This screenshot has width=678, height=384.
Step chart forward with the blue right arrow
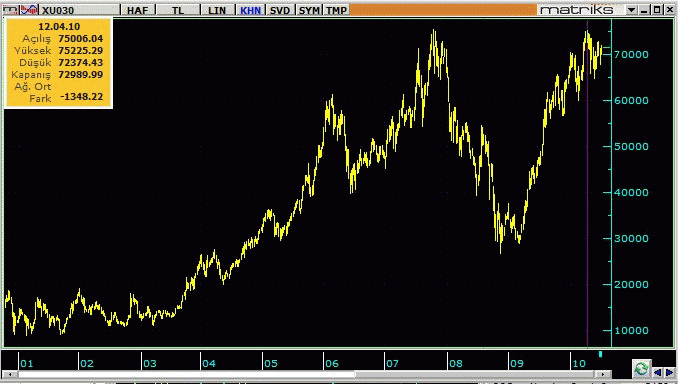pyautogui.click(x=669, y=372)
